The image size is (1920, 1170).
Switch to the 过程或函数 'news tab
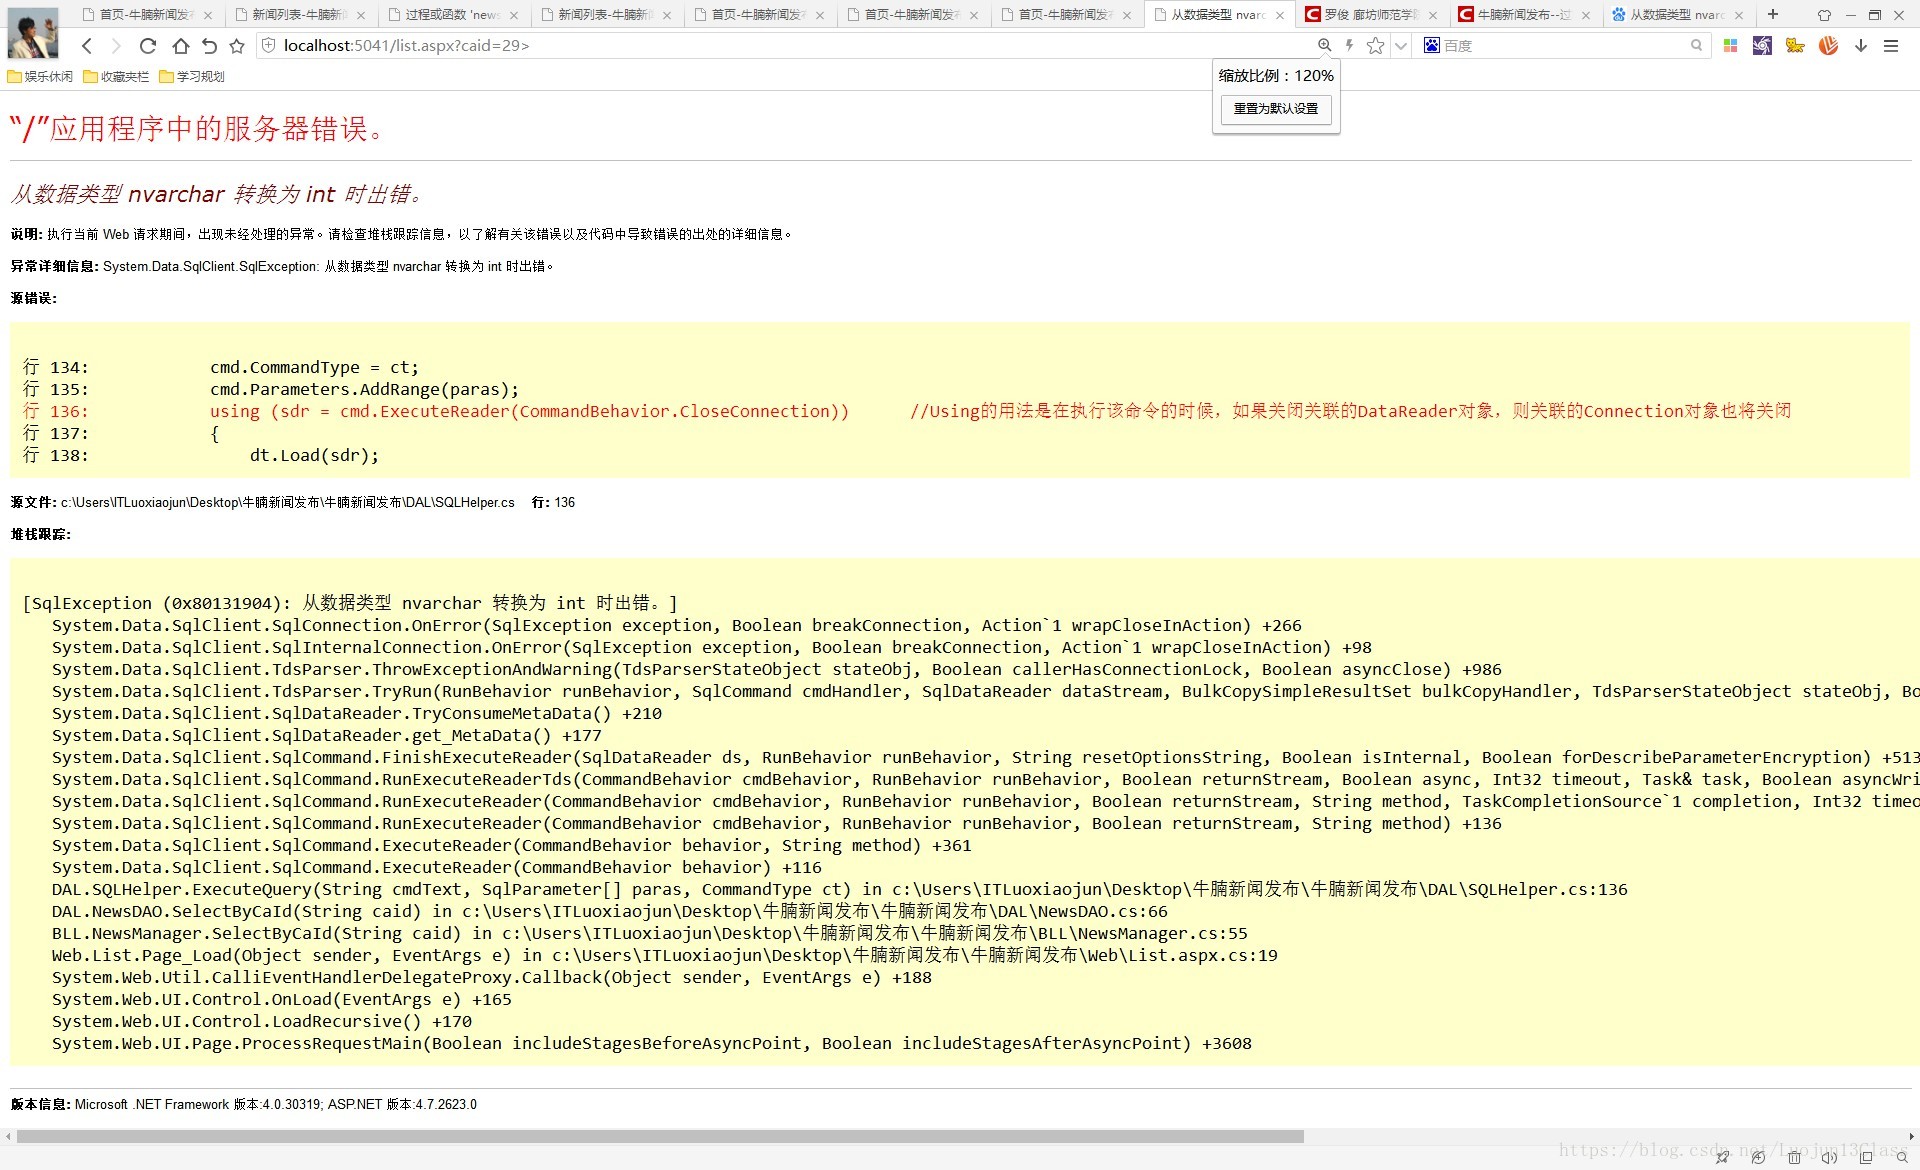[452, 15]
